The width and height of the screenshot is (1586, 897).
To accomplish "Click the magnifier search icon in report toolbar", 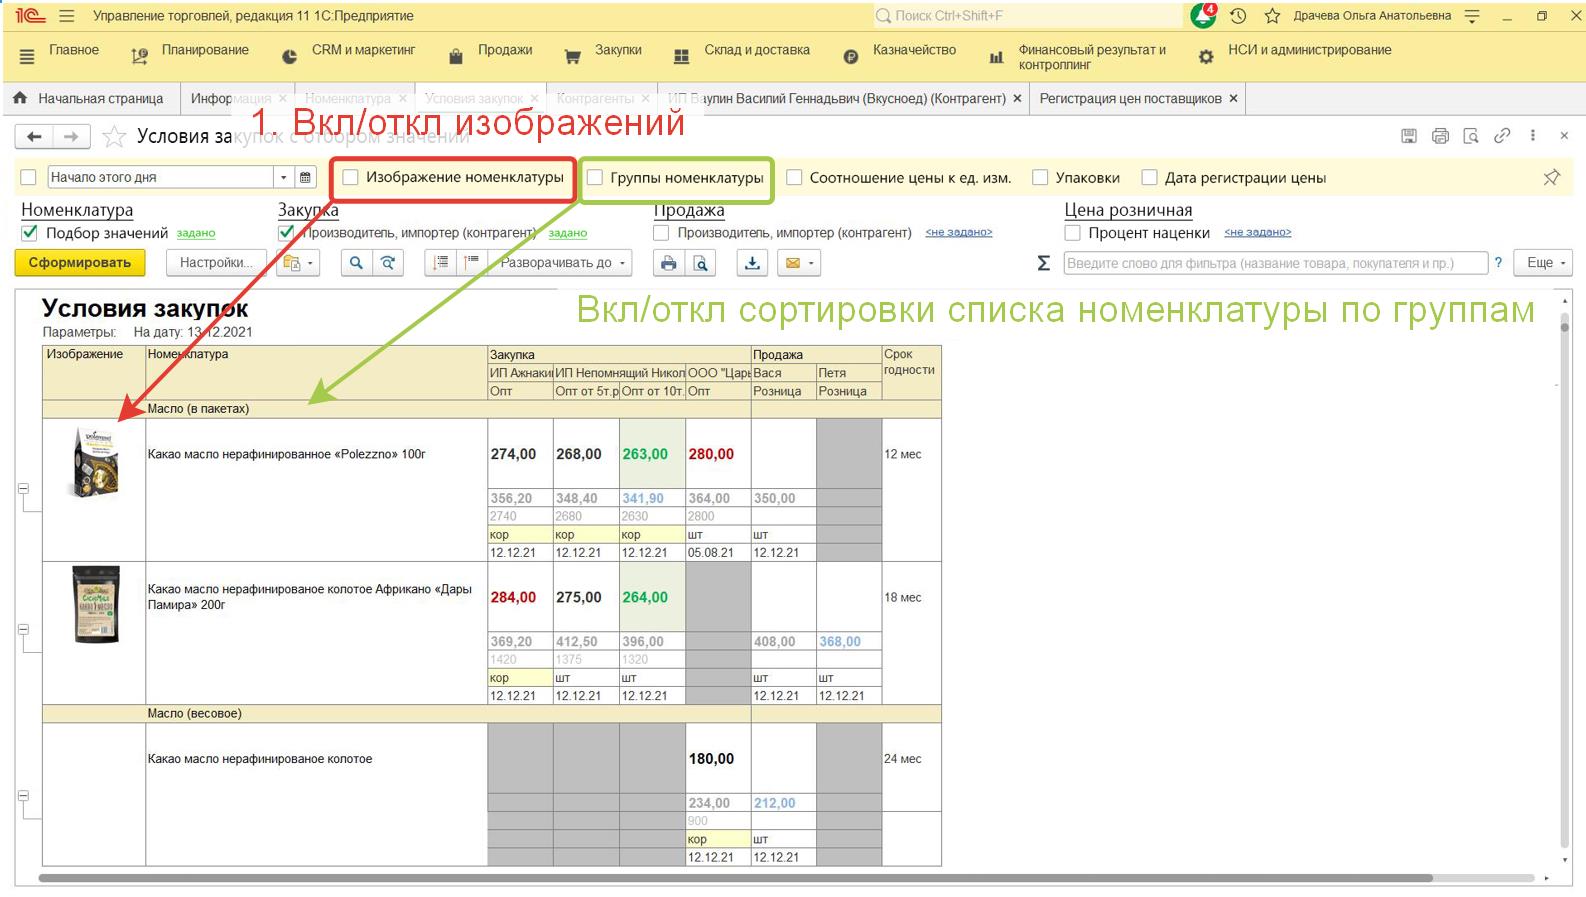I will 356,263.
